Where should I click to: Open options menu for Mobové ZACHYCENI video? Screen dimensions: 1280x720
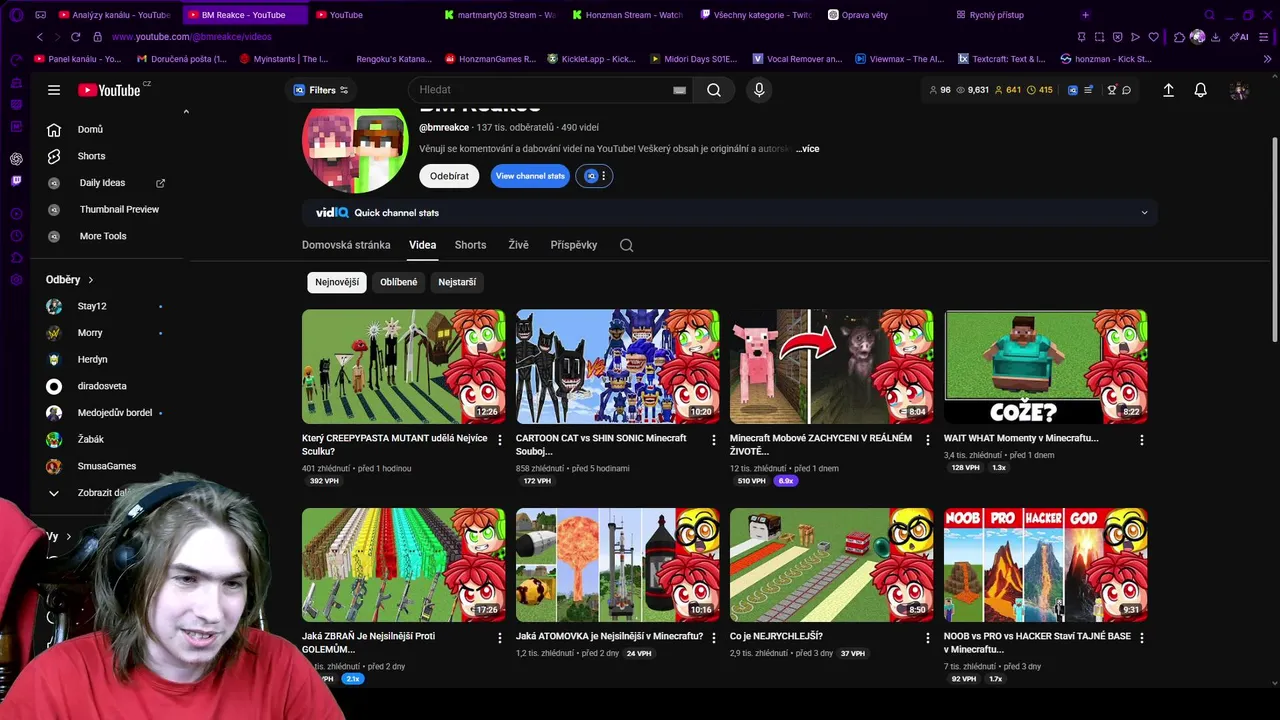pos(928,440)
